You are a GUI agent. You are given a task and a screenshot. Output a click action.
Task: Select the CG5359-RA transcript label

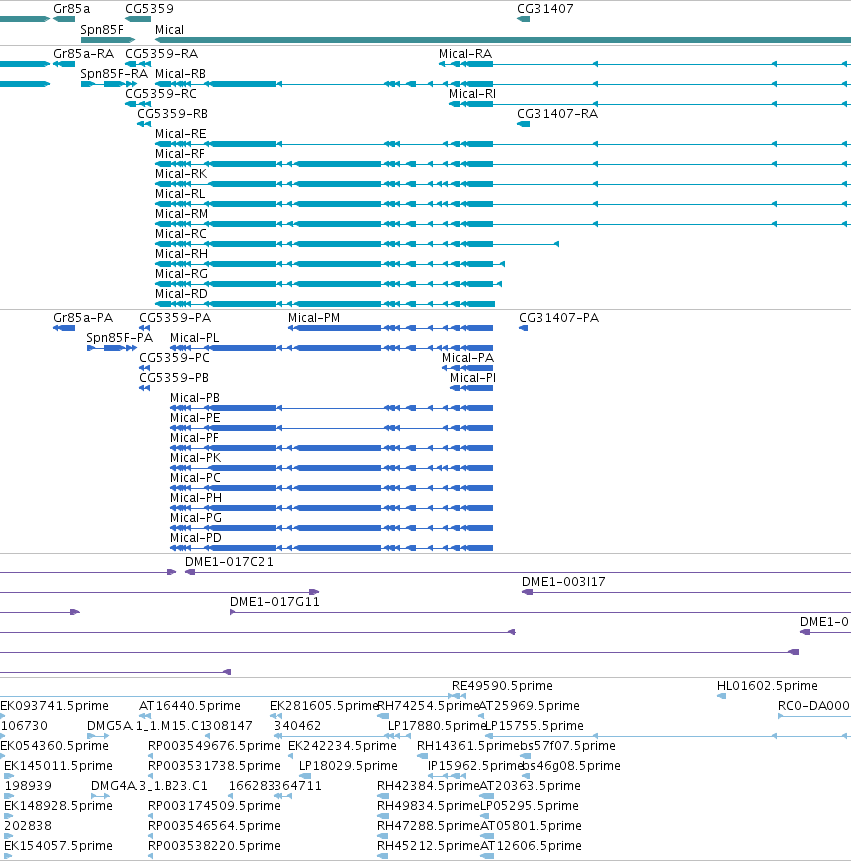(x=161, y=54)
